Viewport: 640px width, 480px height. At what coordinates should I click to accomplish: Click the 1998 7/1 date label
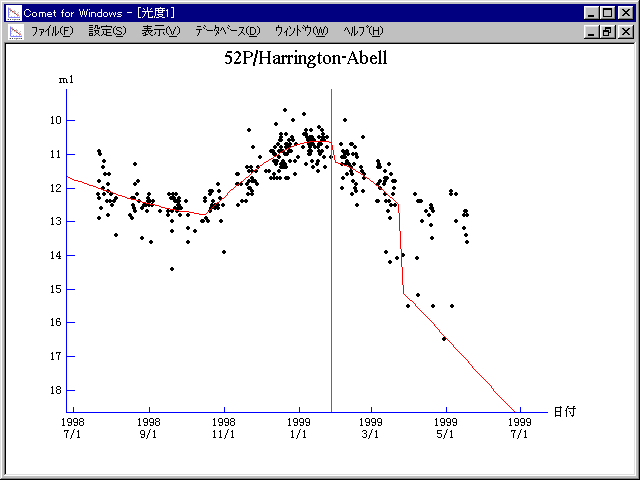tap(73, 427)
